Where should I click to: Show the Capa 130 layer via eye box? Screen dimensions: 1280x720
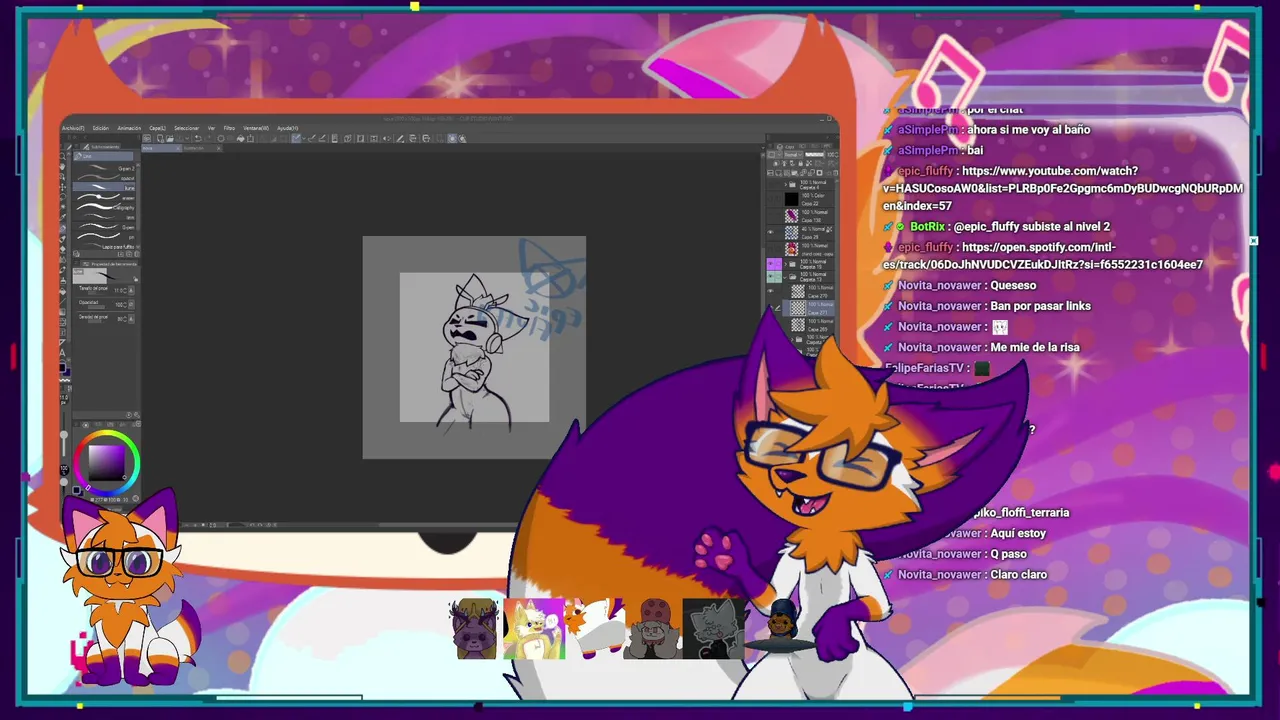[771, 216]
